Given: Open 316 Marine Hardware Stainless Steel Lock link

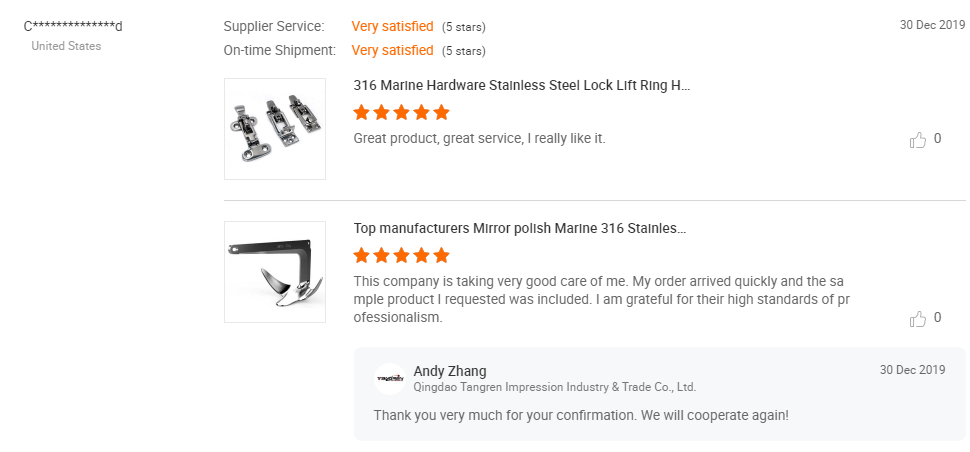Looking at the screenshot, I should pos(521,86).
